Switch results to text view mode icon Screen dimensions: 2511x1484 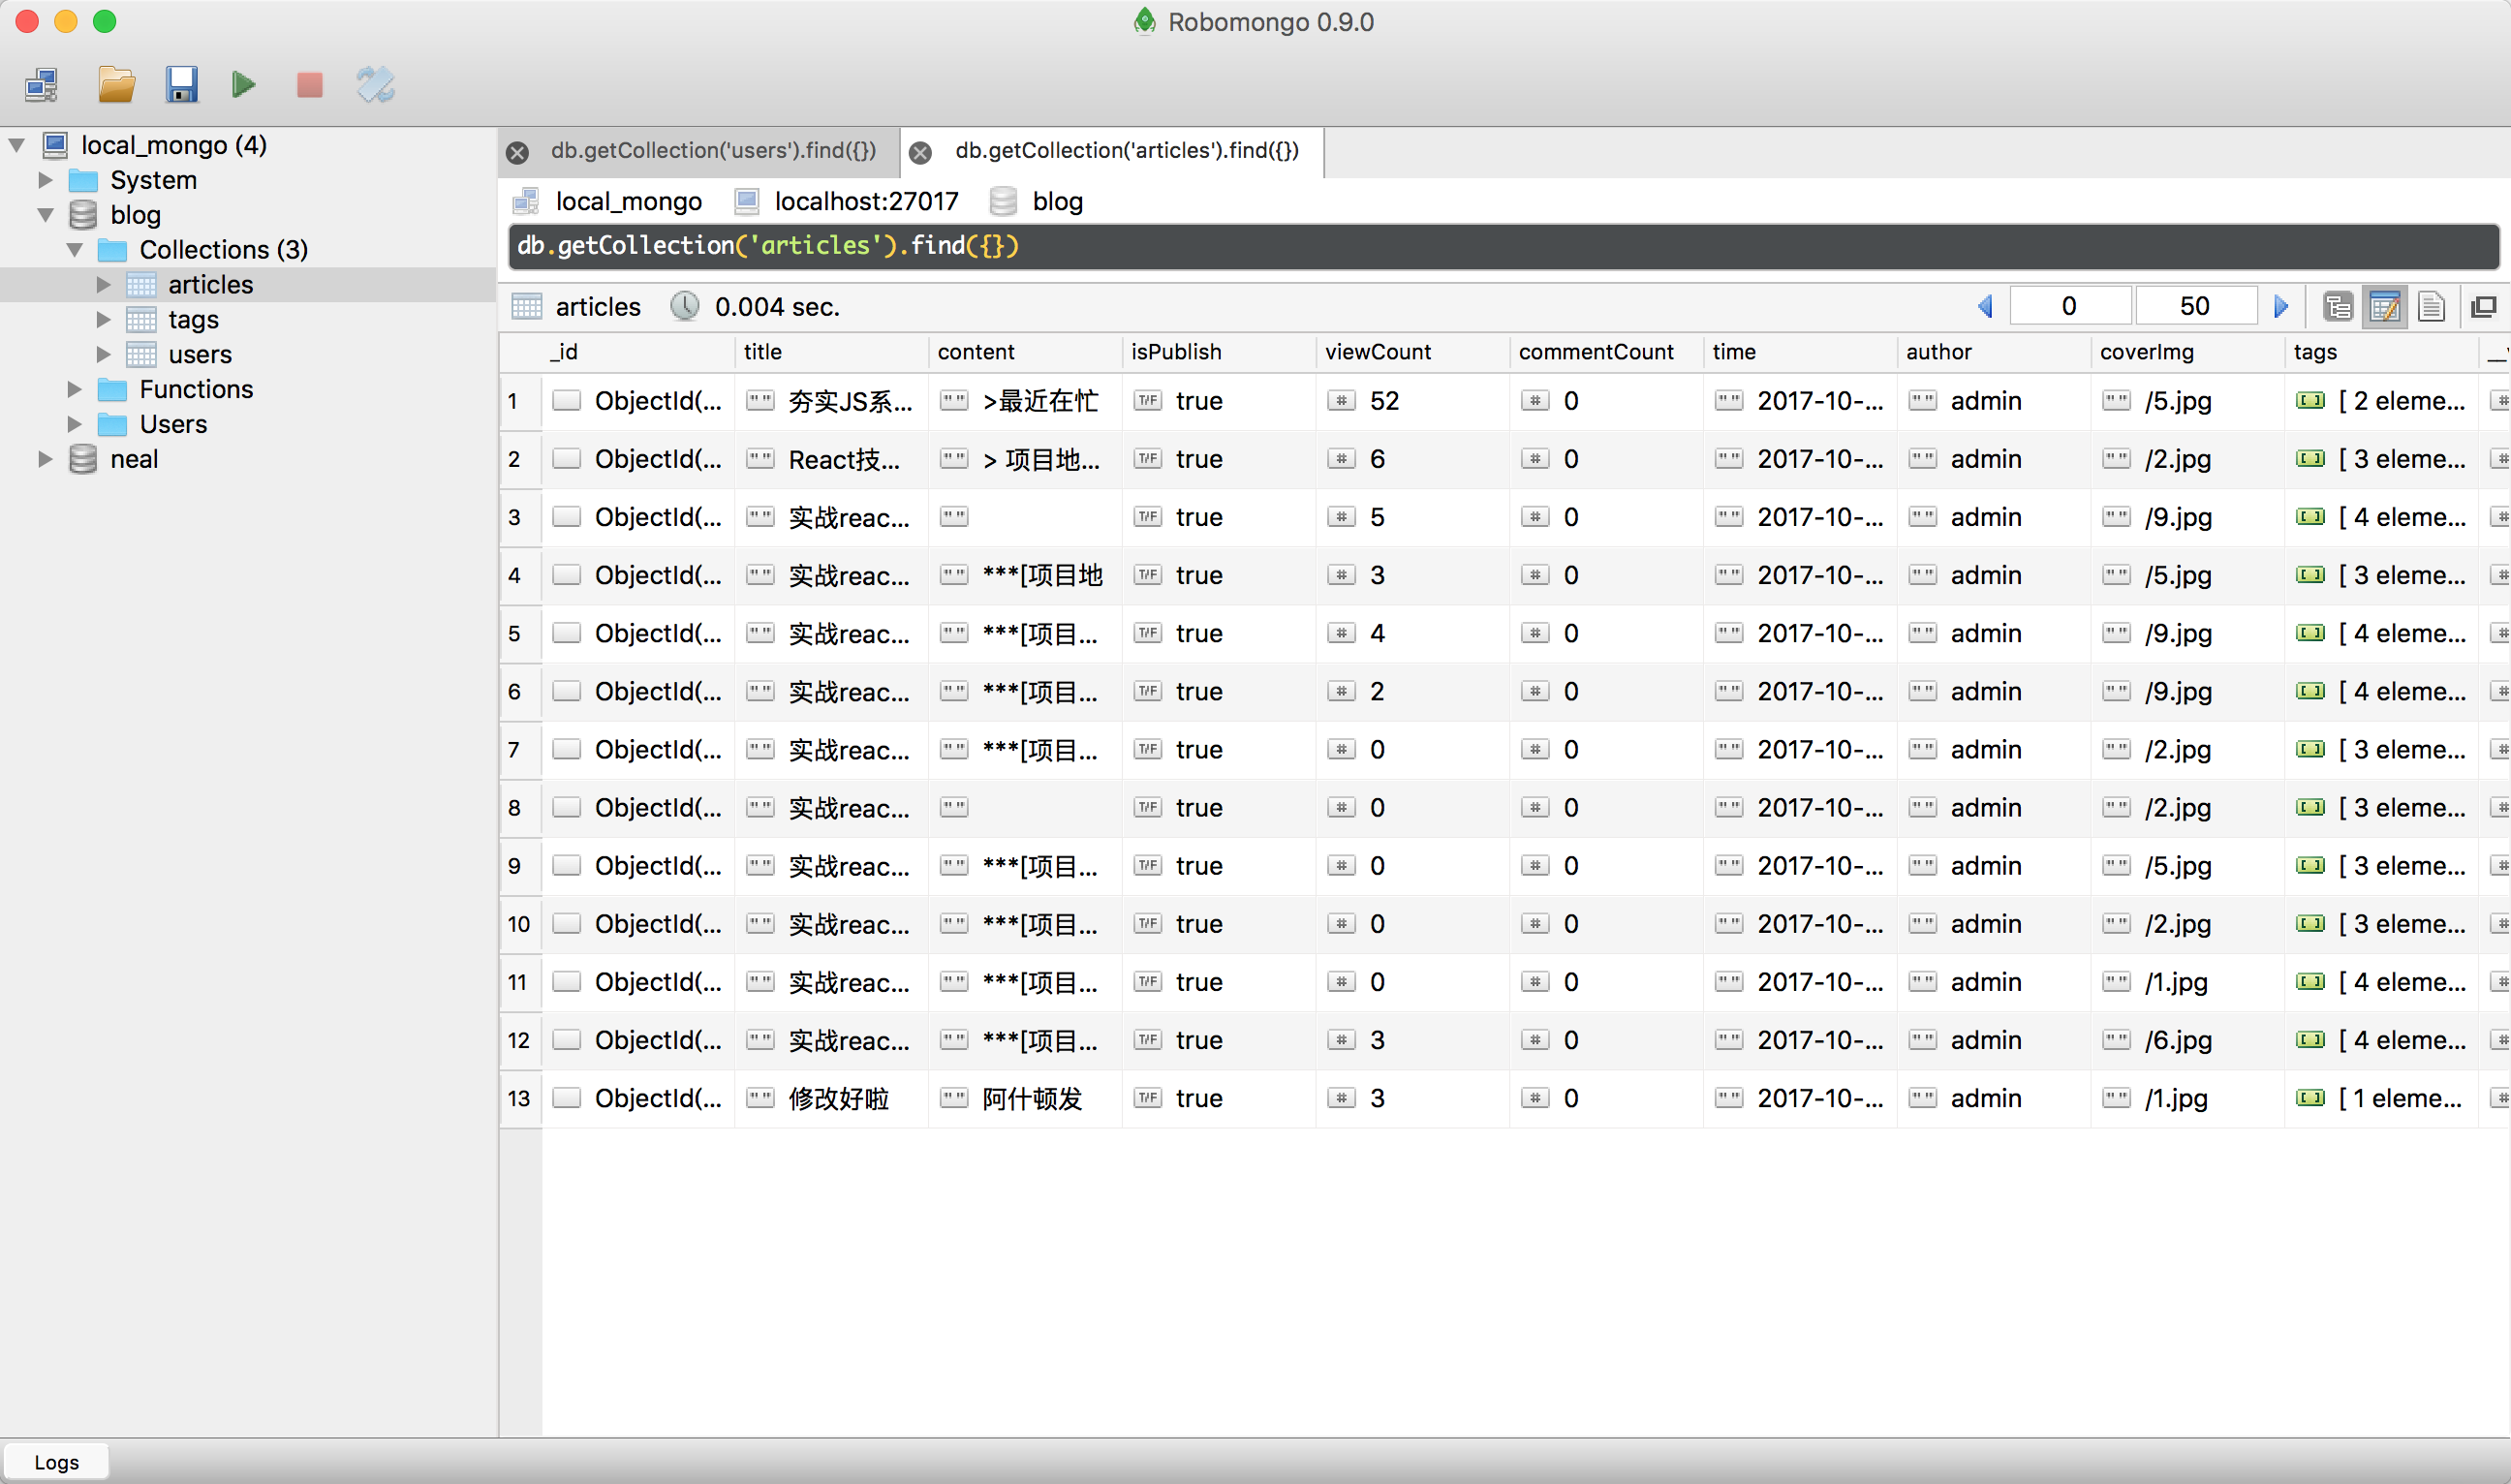coord(2431,307)
